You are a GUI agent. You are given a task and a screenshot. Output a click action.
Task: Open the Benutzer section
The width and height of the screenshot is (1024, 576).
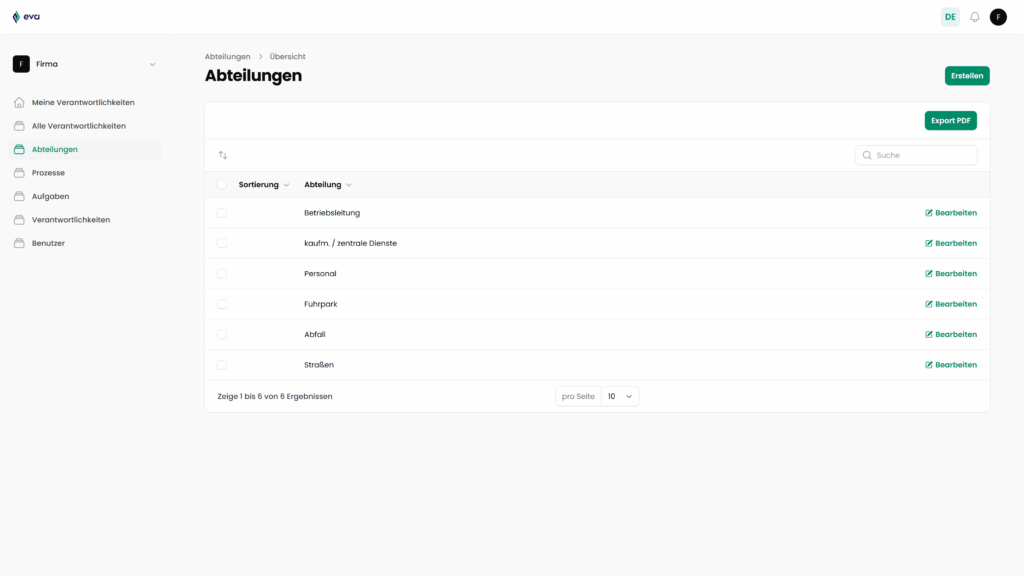tap(48, 243)
